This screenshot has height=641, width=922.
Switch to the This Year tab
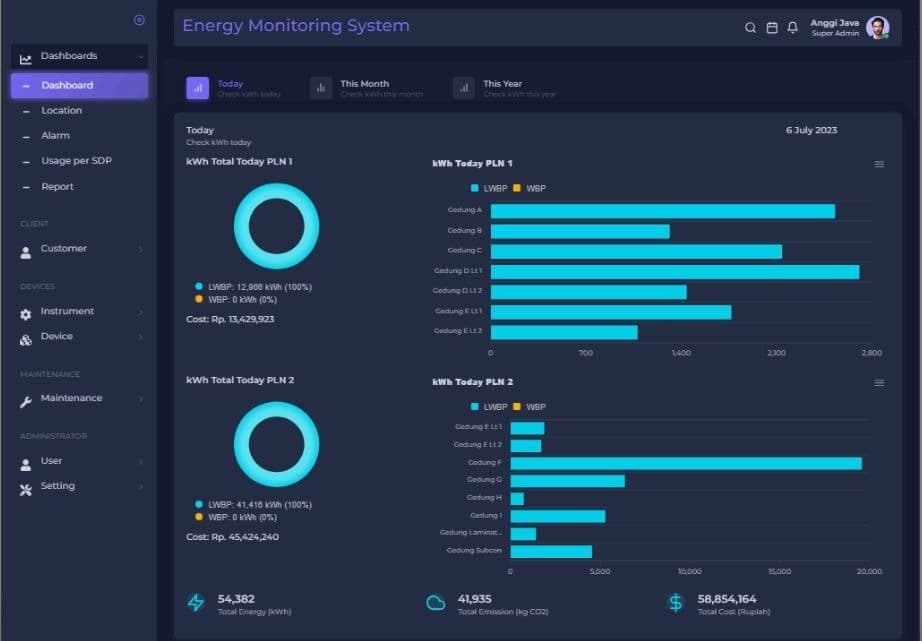pyautogui.click(x=505, y=88)
